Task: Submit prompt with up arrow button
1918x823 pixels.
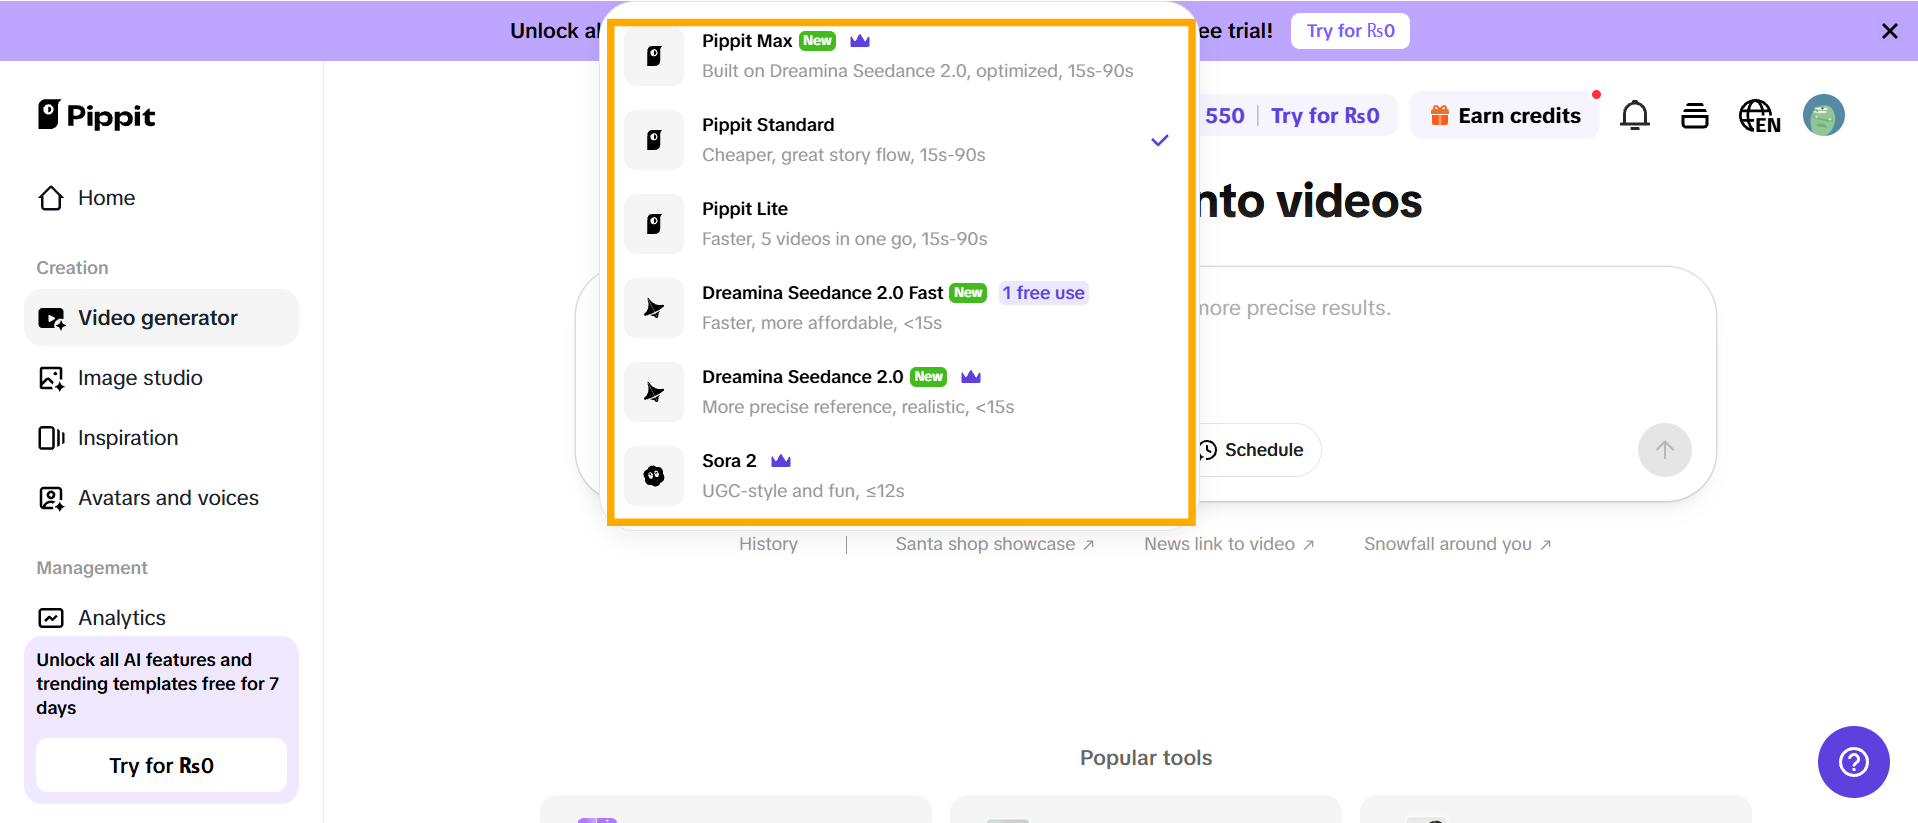Action: (1664, 450)
